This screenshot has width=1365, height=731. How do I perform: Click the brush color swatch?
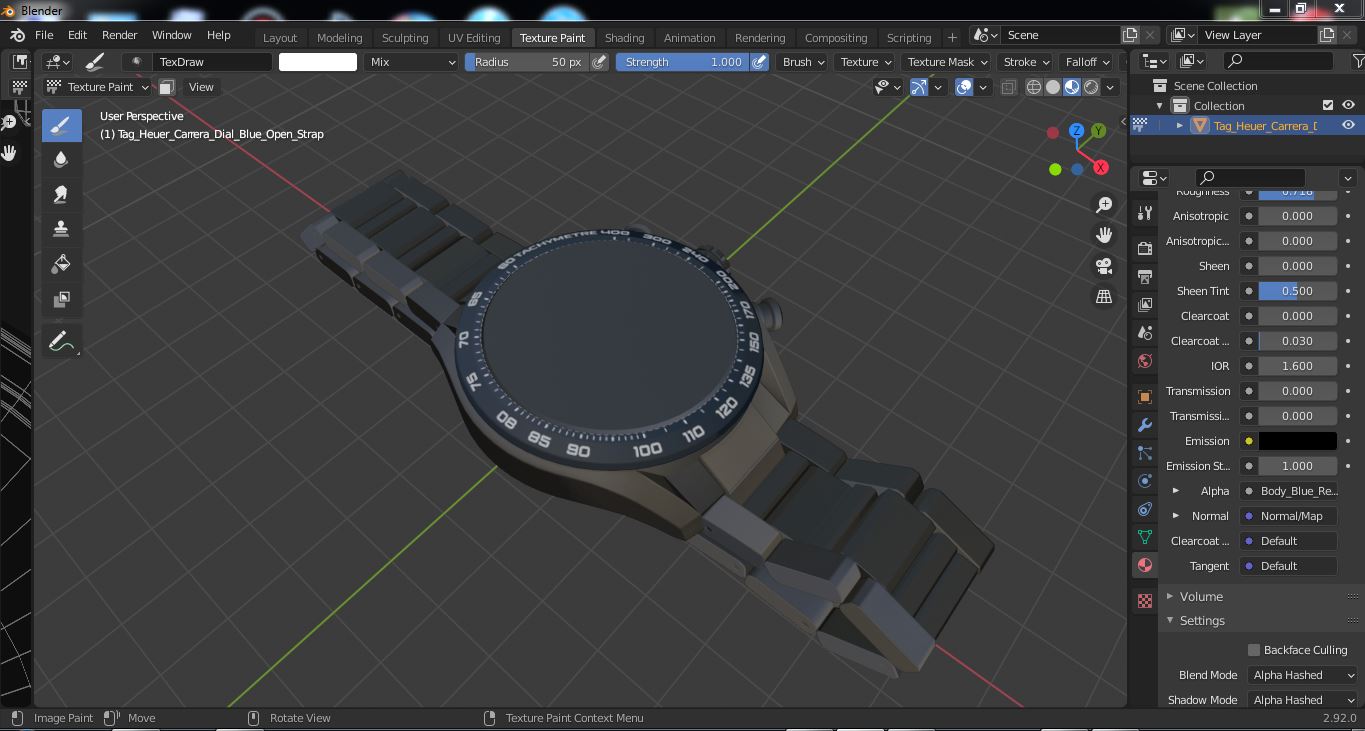(x=318, y=62)
